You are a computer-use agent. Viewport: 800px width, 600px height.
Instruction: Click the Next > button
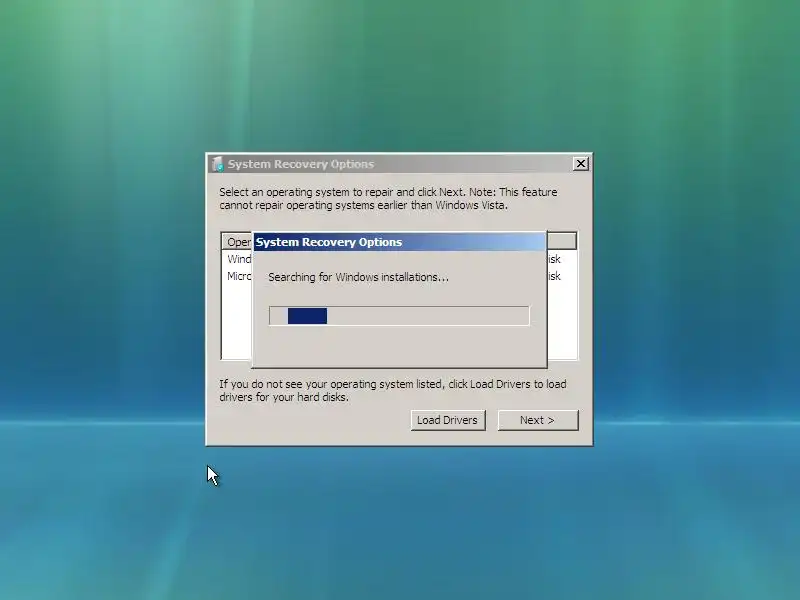coord(538,420)
